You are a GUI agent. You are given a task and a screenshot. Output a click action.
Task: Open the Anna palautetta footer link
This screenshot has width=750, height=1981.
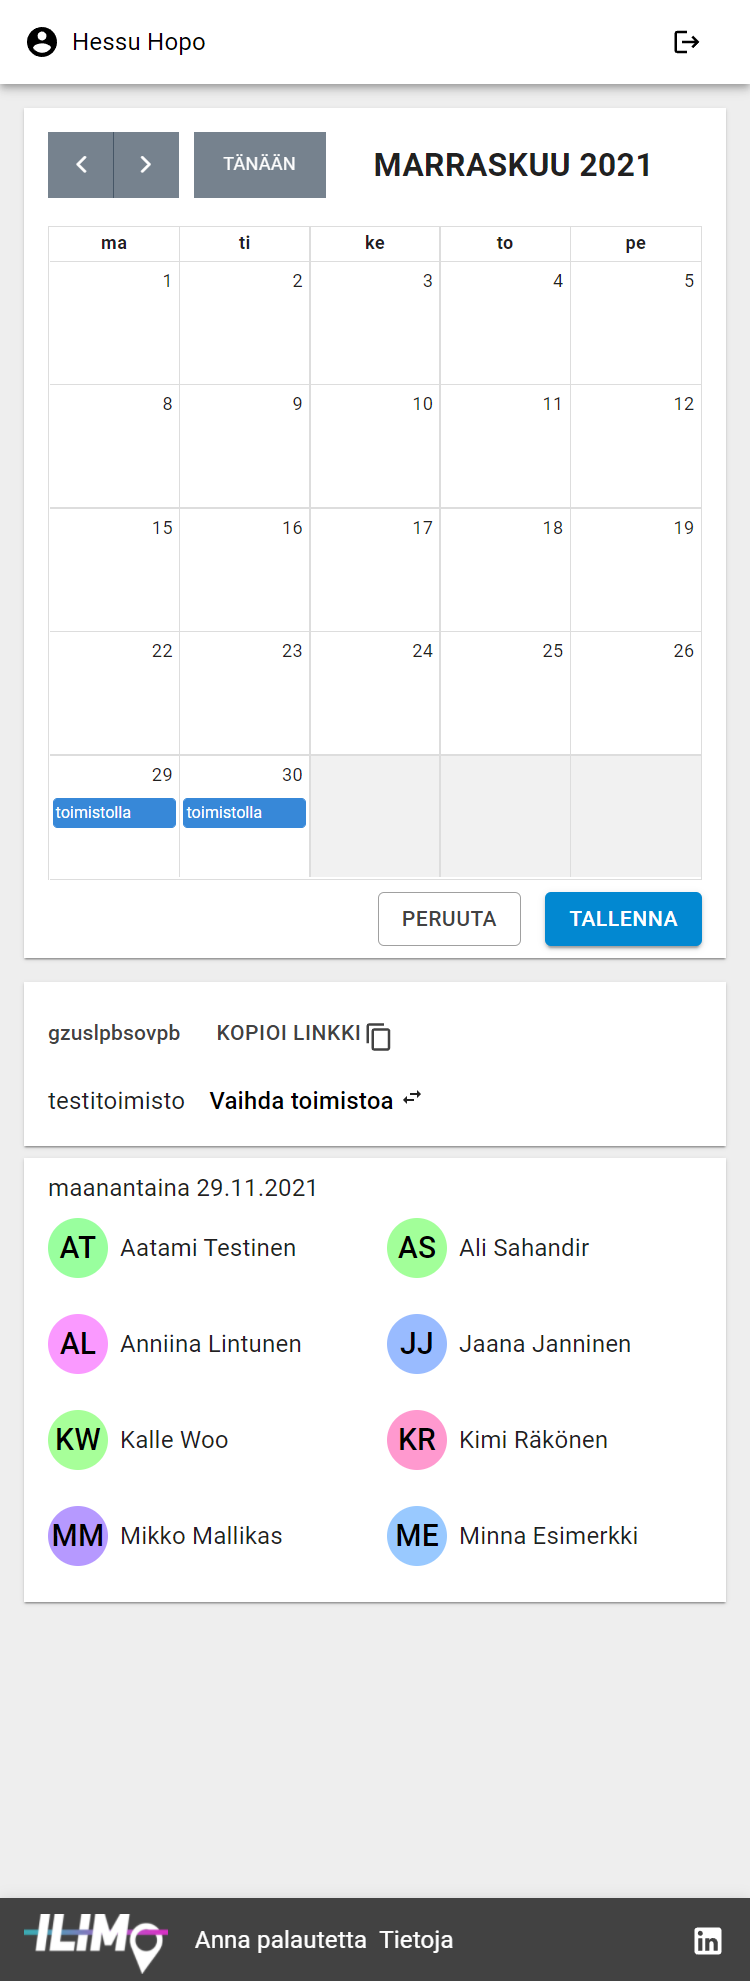tap(281, 1940)
